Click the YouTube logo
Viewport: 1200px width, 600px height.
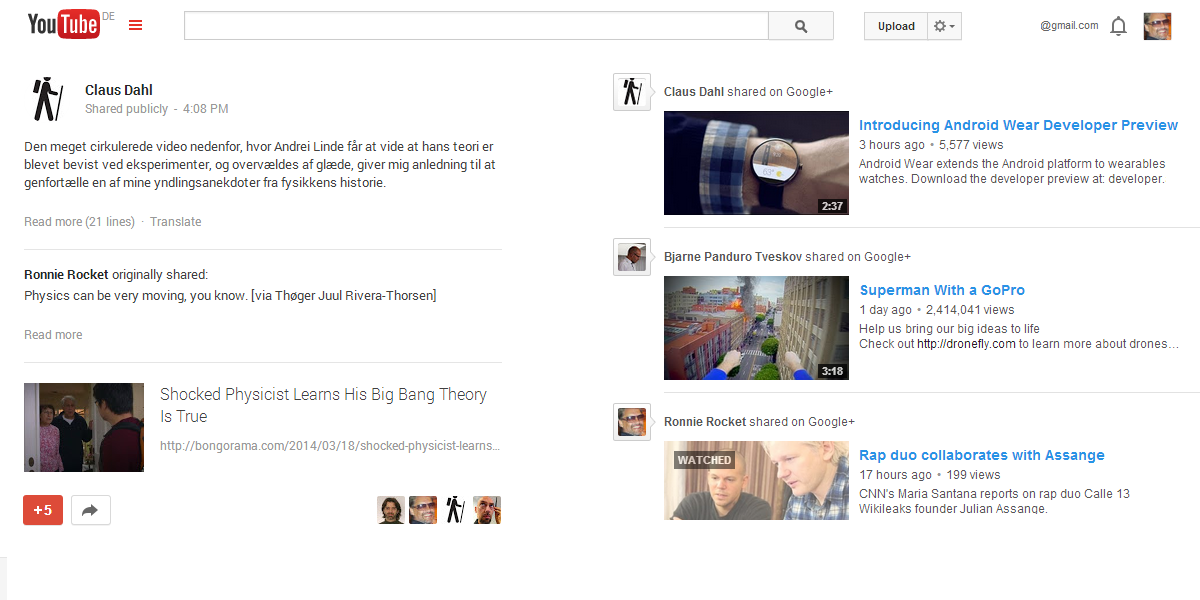pos(64,25)
